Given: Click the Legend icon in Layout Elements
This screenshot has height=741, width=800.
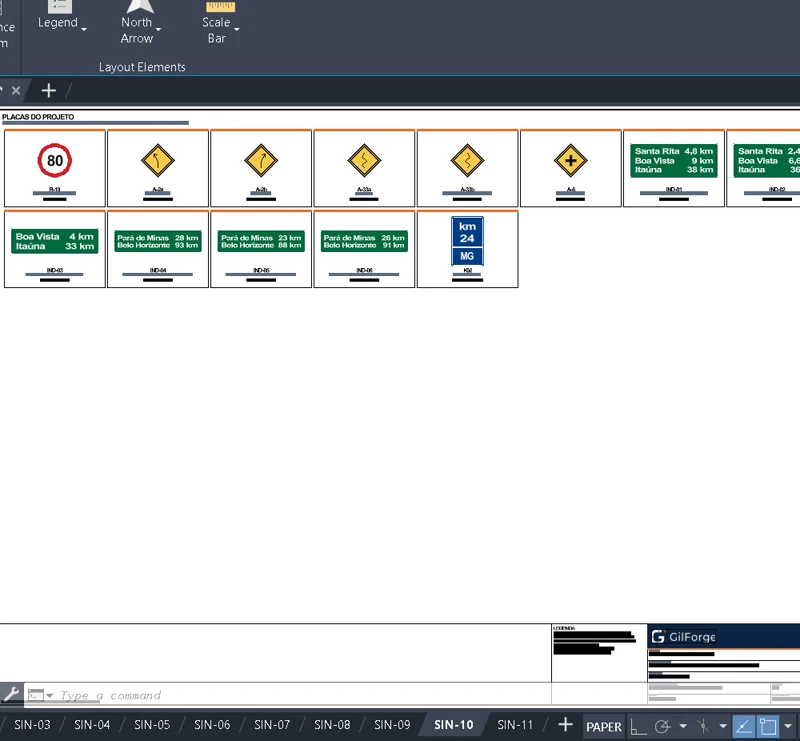Looking at the screenshot, I should point(60,6).
